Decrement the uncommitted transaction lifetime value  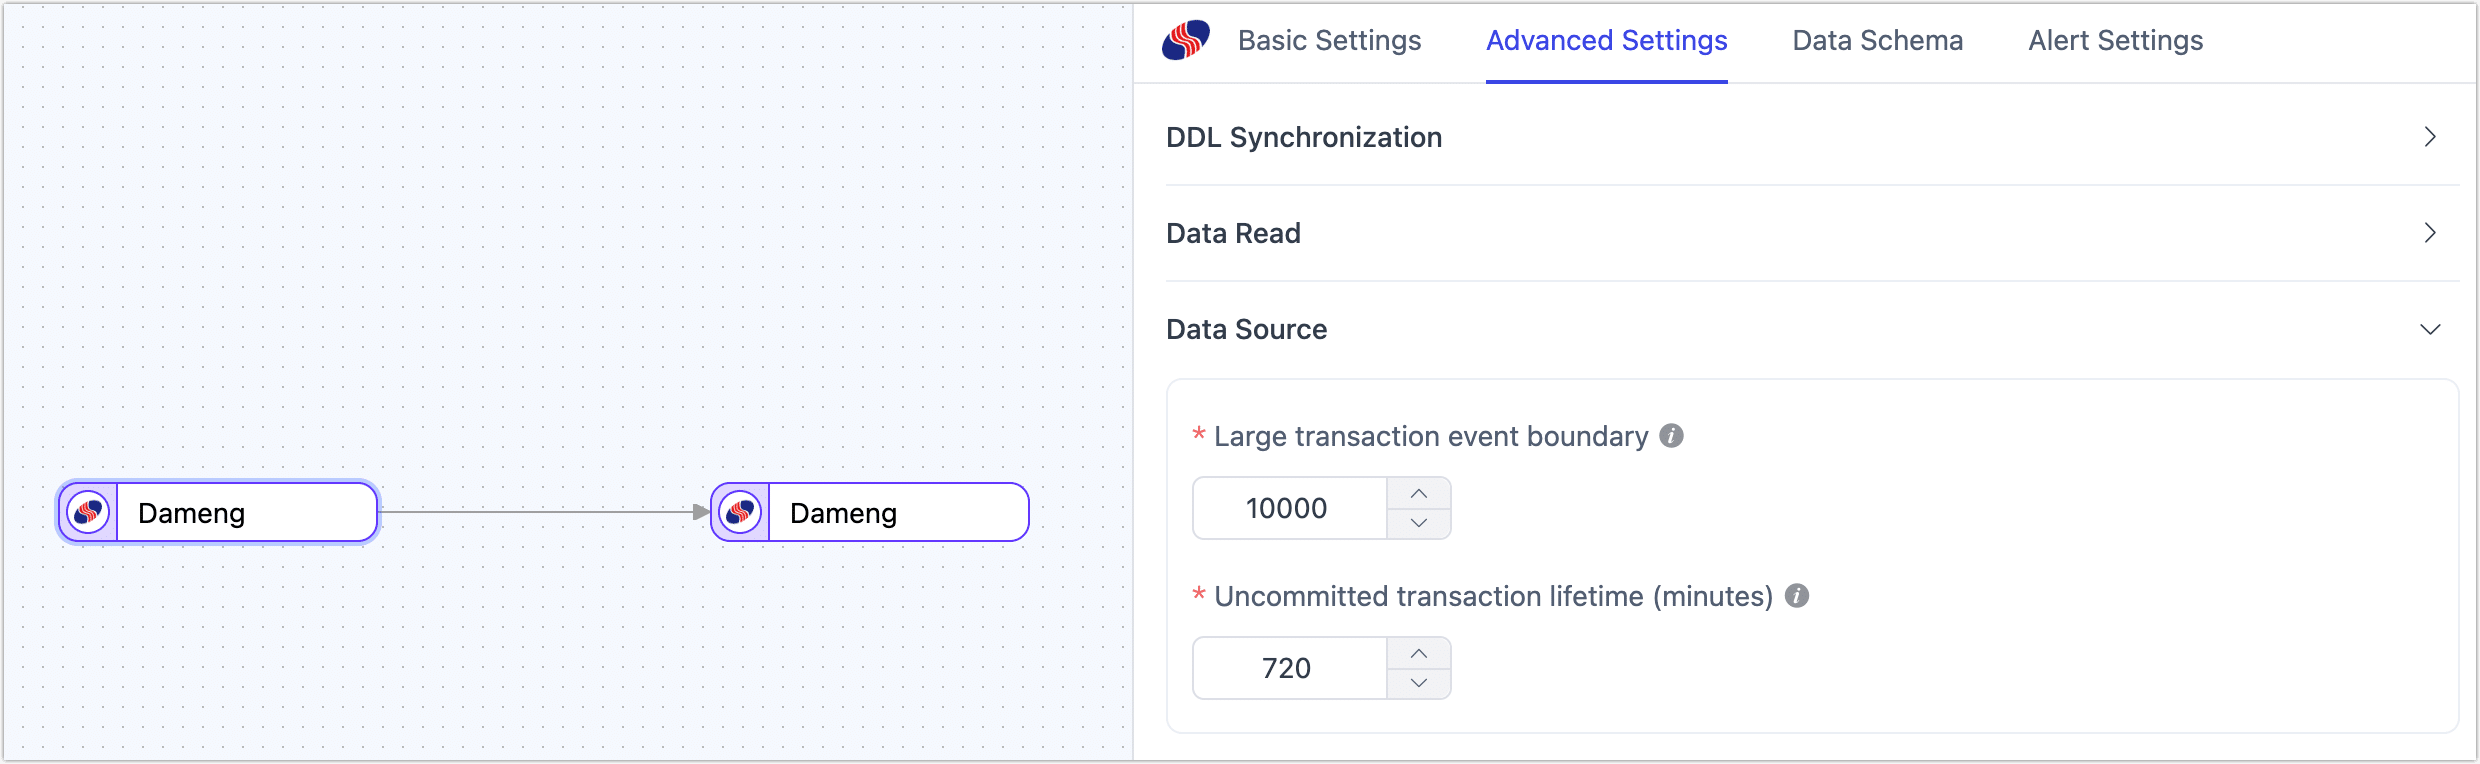point(1418,683)
